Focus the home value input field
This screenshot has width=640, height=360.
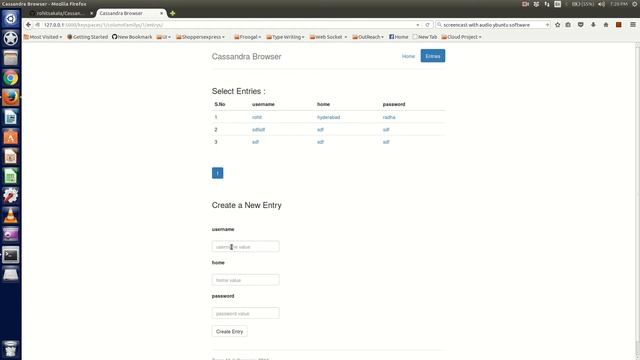pos(246,280)
